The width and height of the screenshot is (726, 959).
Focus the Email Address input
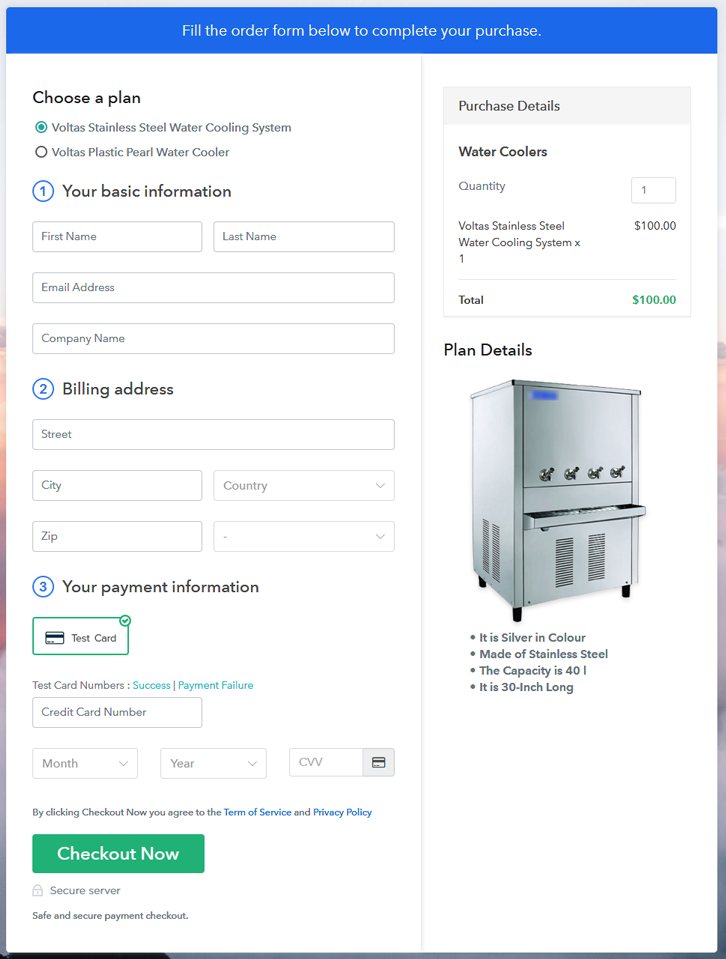[x=213, y=287]
